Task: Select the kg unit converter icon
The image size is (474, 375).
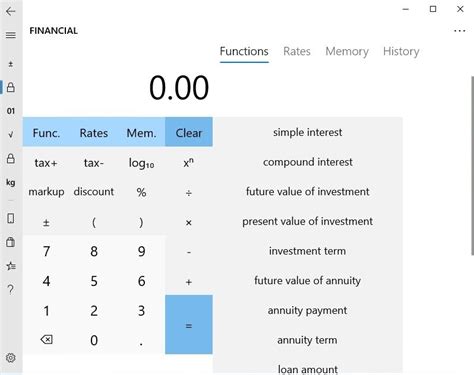Action: (x=11, y=182)
